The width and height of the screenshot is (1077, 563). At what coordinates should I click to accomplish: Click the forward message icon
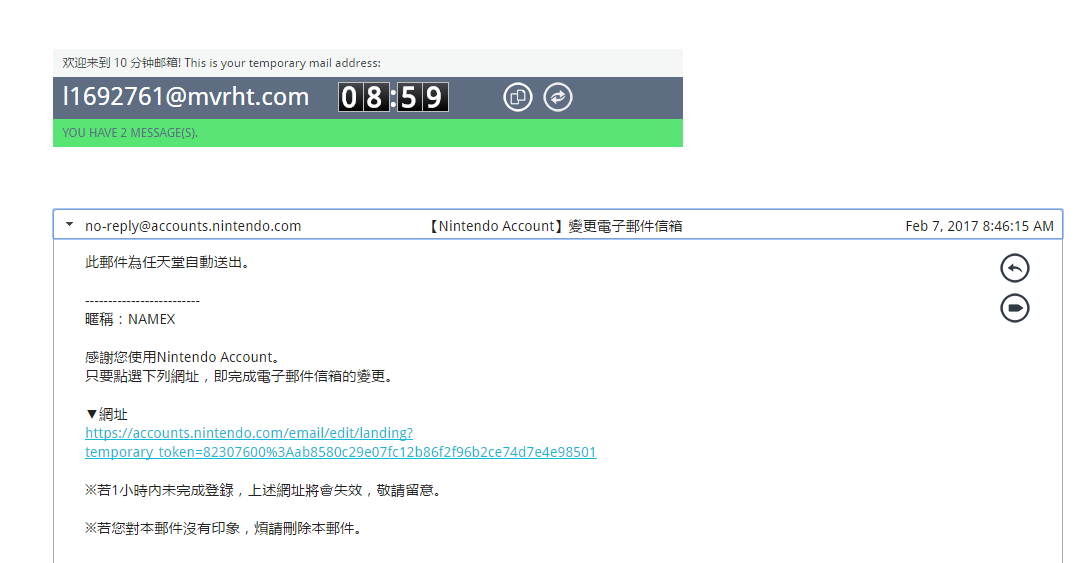(x=1014, y=308)
